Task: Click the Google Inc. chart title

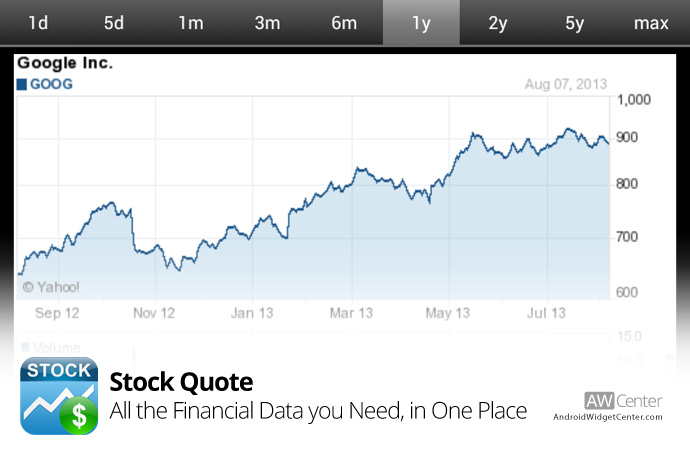Action: (65, 64)
